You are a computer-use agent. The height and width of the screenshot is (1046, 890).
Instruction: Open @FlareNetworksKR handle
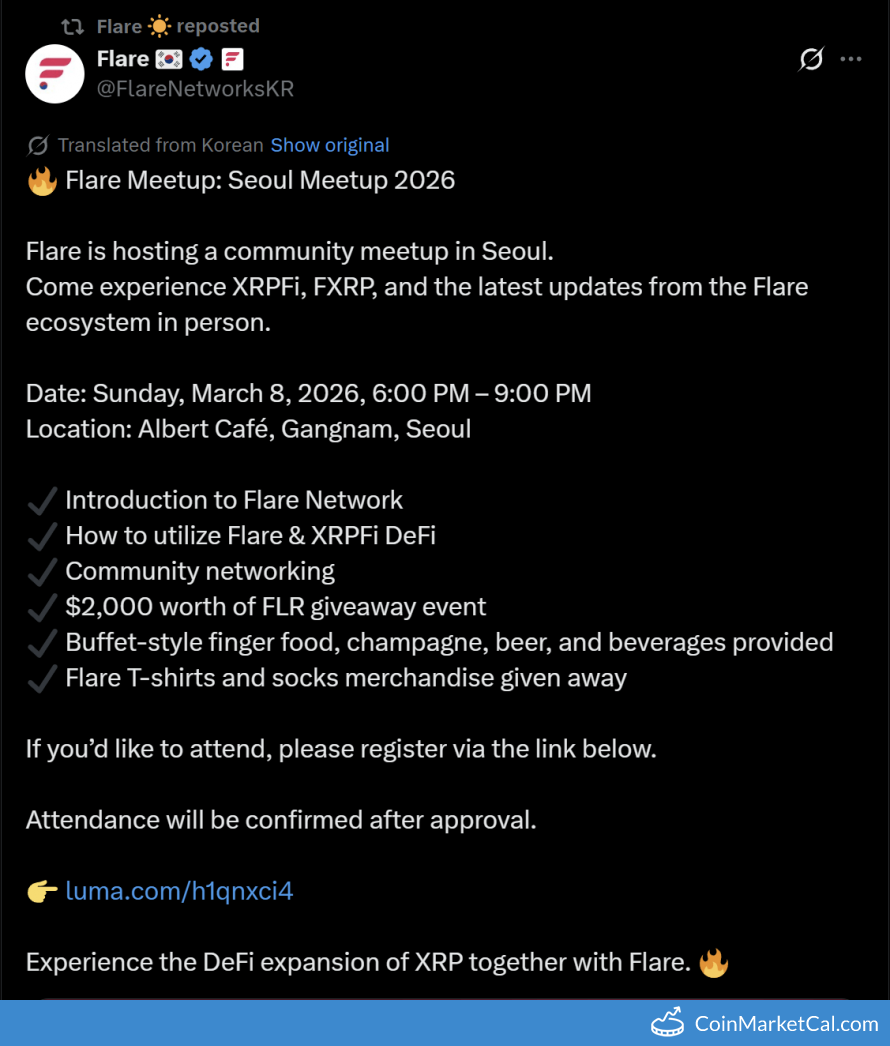195,89
